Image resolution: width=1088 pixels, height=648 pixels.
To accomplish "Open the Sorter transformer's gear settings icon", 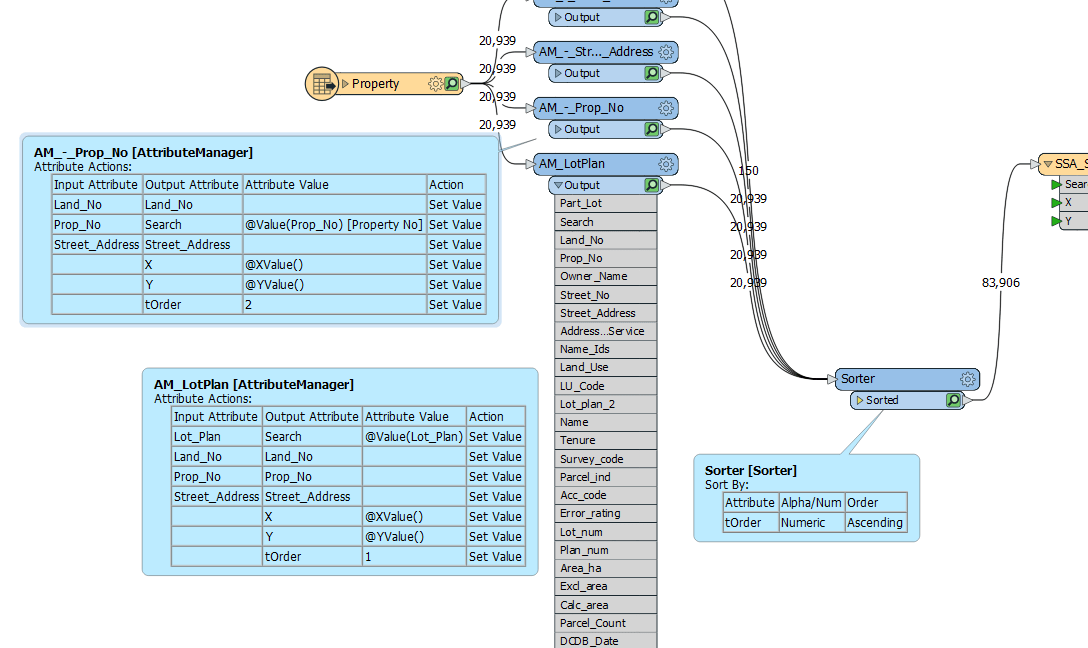I will coord(967,378).
